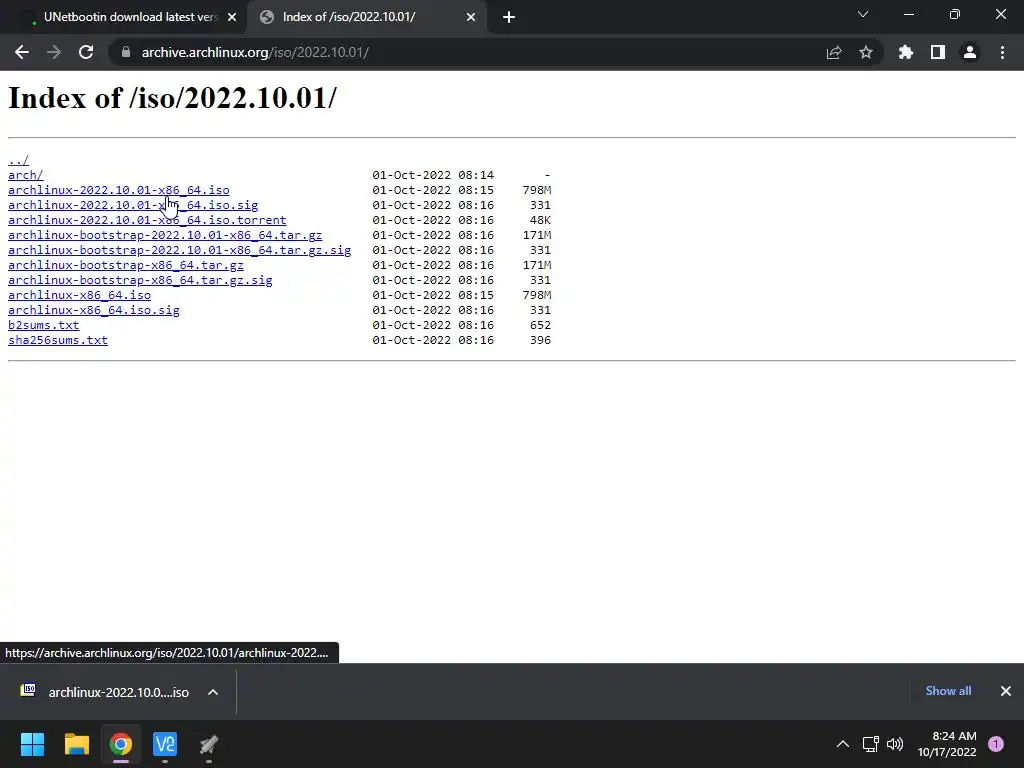
Task: Open the tab search chevron
Action: point(863,14)
